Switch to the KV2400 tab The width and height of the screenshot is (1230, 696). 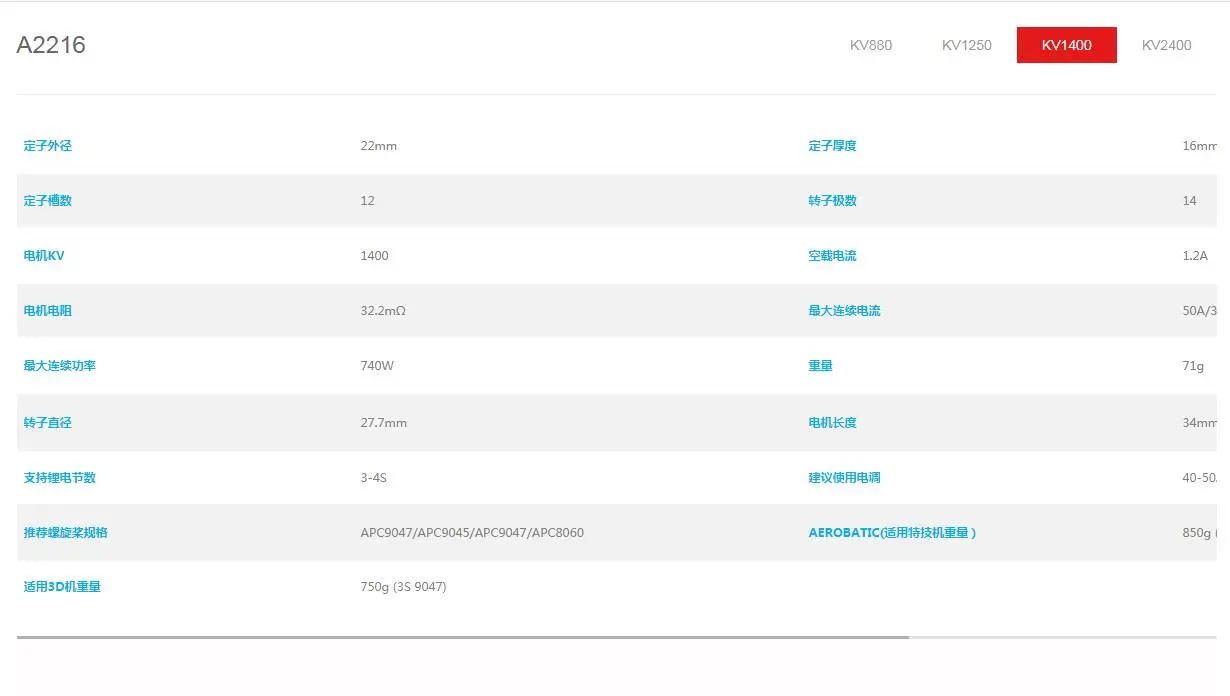pos(1167,45)
